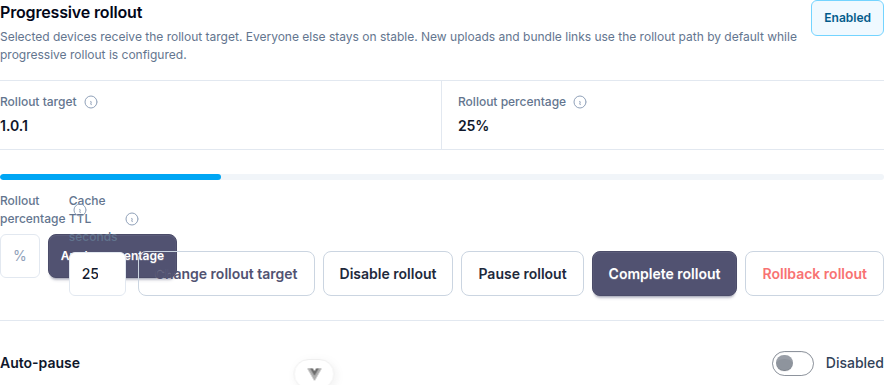Click the Enabled status badge
884x385 pixels.
[847, 18]
